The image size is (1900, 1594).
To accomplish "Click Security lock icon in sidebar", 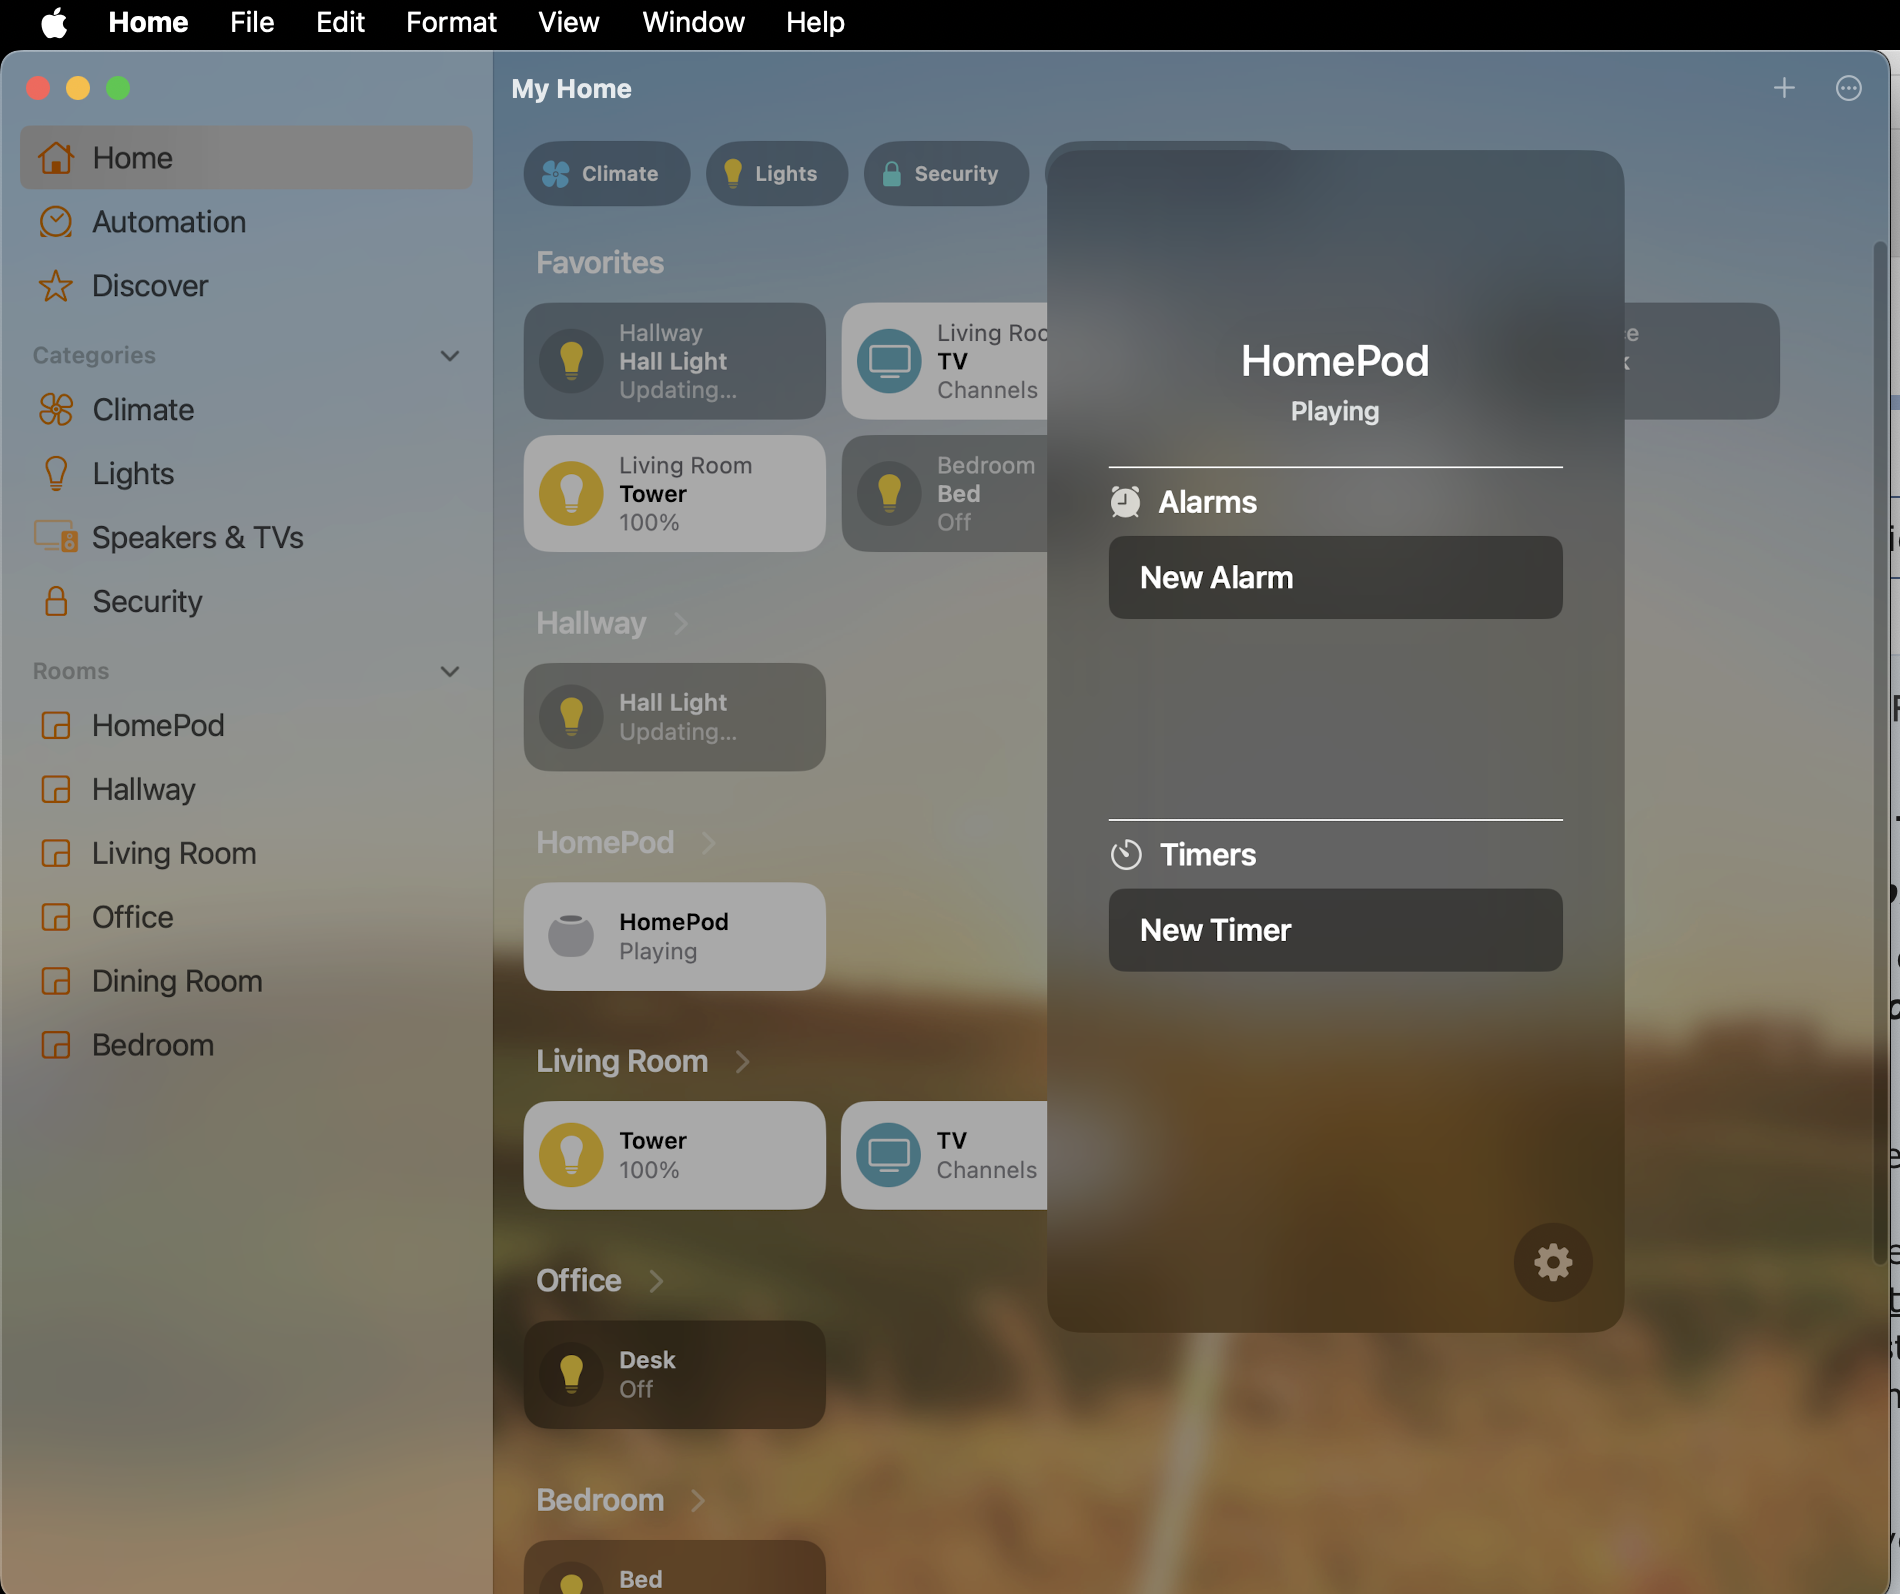I will click(56, 601).
